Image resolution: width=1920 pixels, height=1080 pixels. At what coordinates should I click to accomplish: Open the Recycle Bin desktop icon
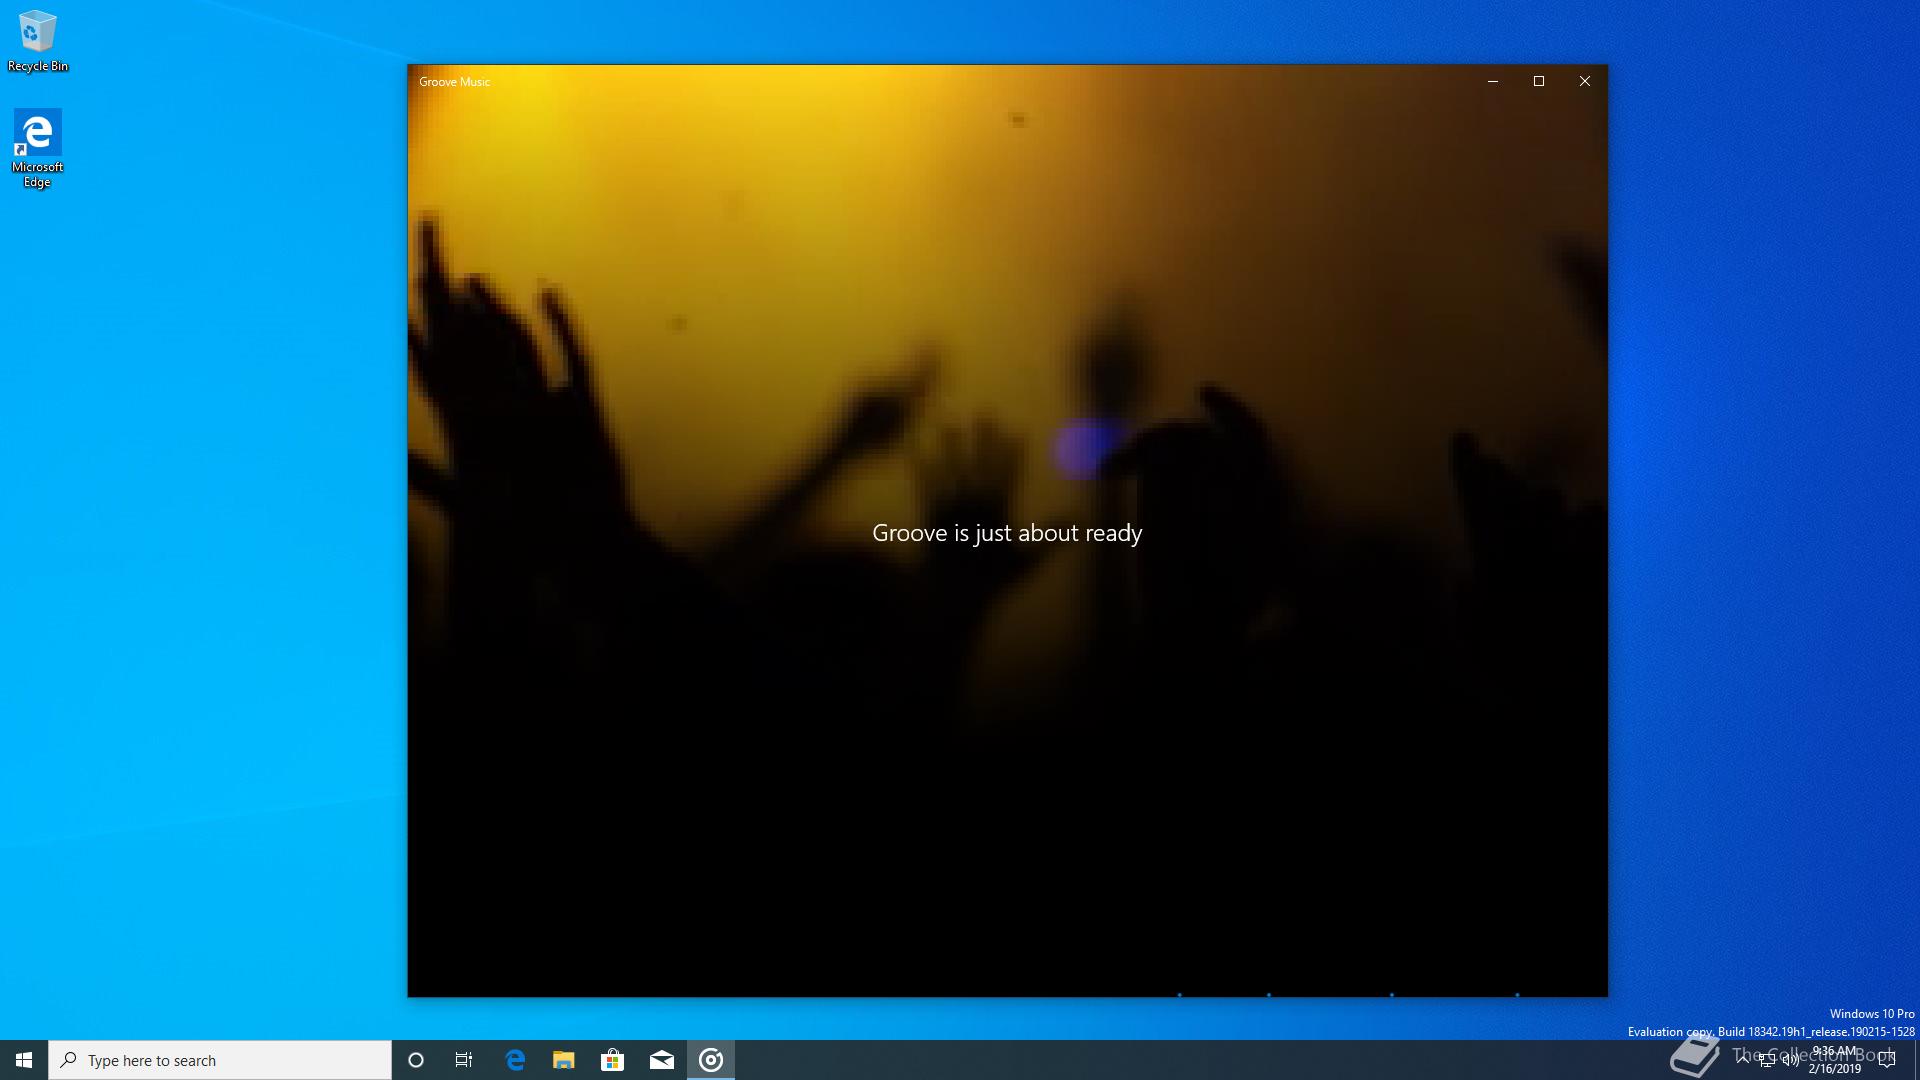37,42
